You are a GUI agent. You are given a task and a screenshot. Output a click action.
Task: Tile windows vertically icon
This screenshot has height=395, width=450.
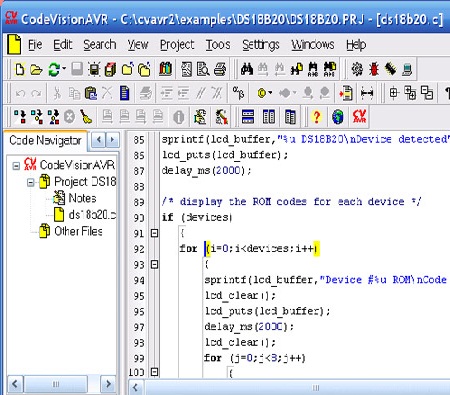269,117
